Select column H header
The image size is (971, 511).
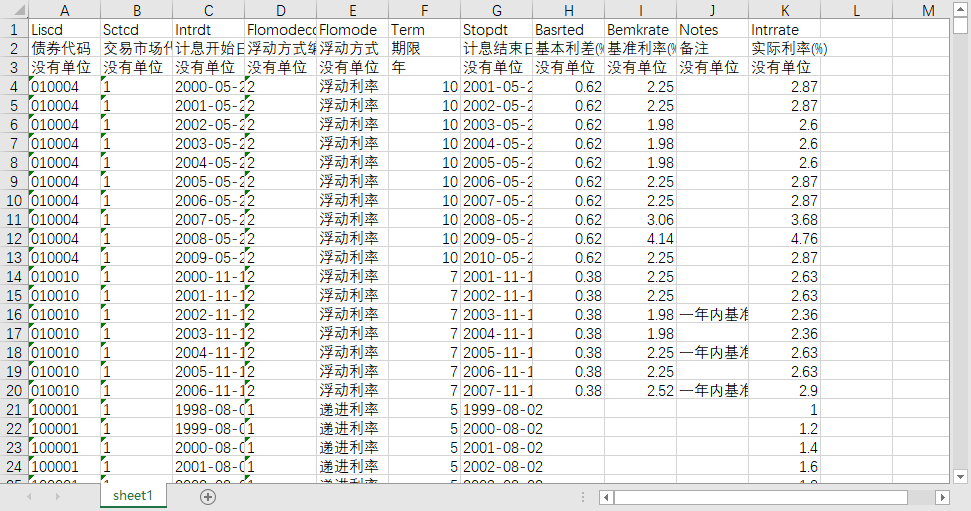(x=568, y=11)
